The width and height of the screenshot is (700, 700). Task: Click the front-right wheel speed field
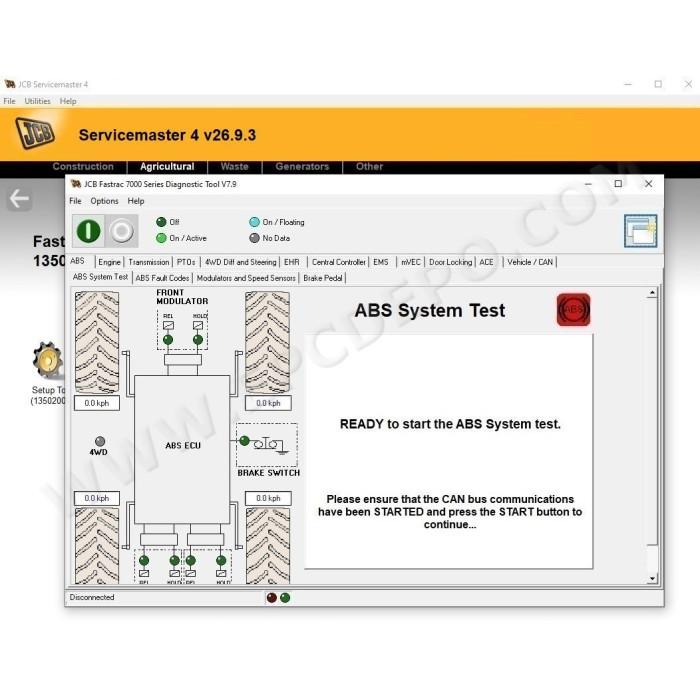click(268, 403)
